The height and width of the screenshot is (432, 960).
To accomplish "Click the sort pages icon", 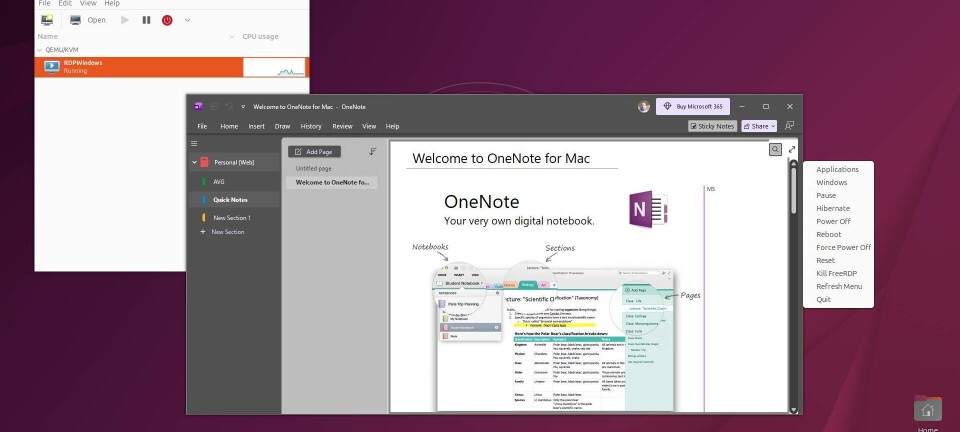I will coord(373,152).
